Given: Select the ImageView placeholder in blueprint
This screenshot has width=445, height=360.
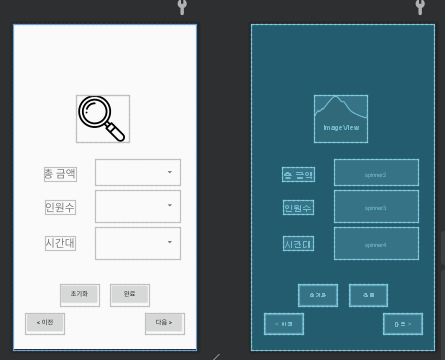Looking at the screenshot, I should click(x=341, y=119).
